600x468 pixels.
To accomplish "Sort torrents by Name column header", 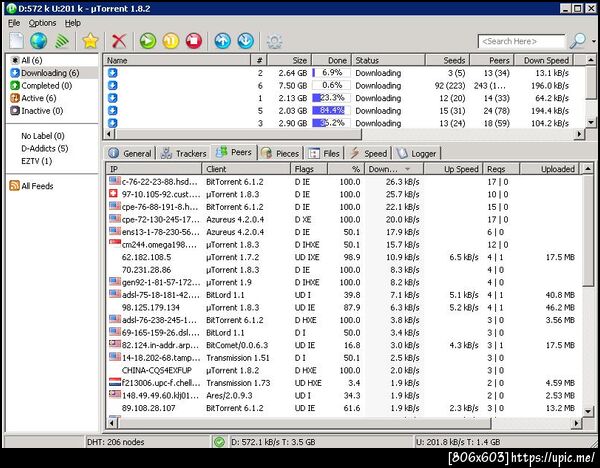I will click(177, 60).
